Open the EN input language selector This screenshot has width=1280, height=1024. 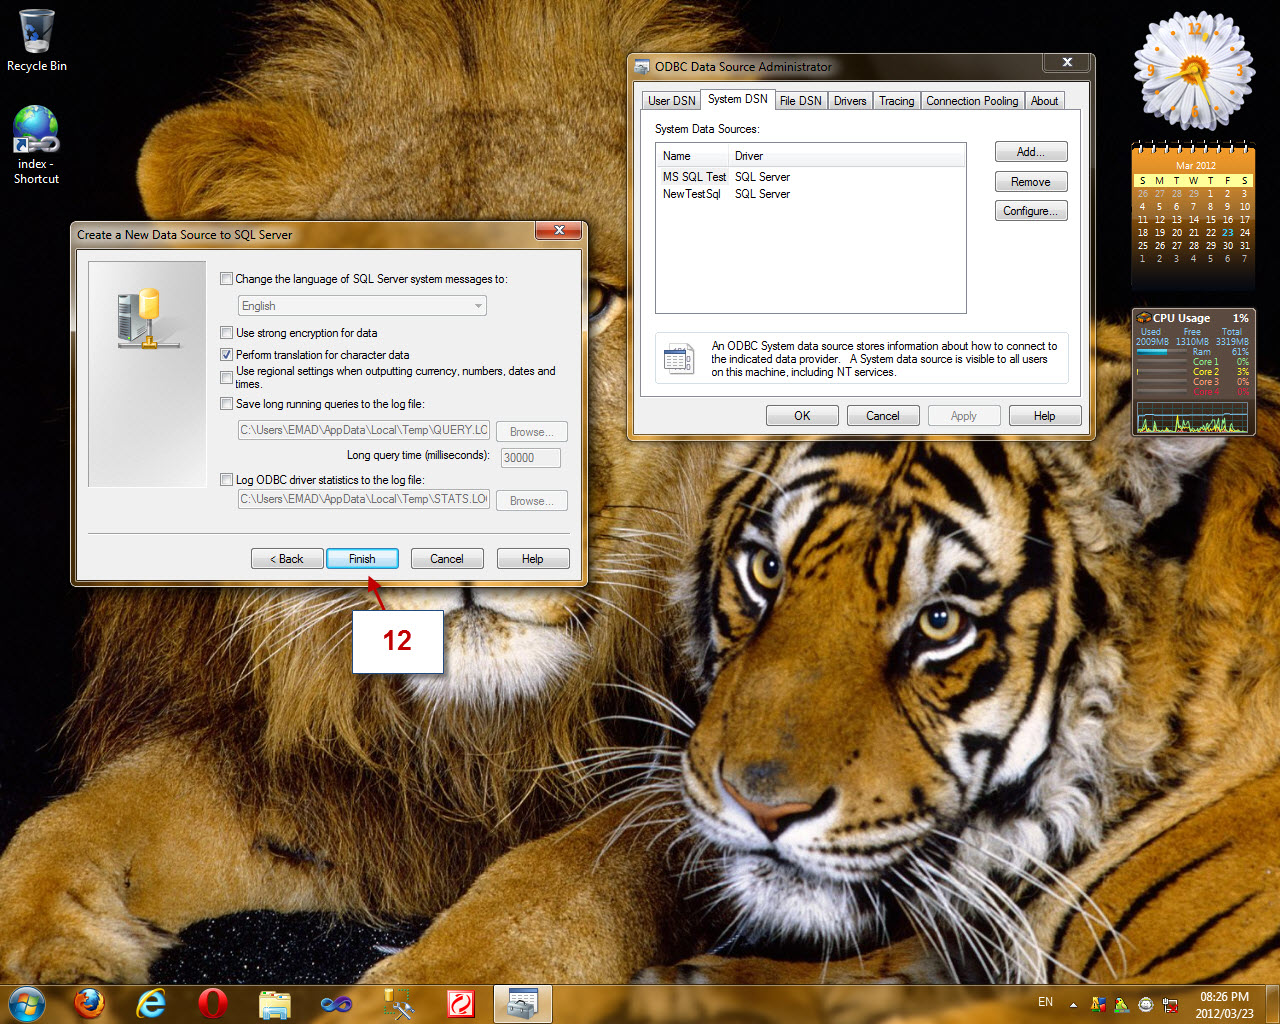click(1045, 1002)
